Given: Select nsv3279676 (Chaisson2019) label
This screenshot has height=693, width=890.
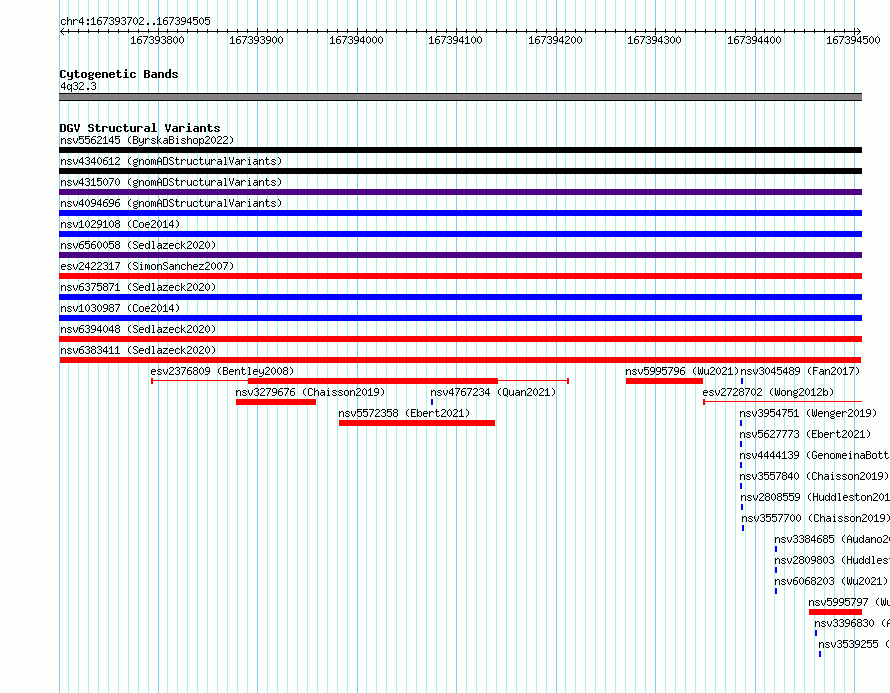Looking at the screenshot, I should coord(310,392).
